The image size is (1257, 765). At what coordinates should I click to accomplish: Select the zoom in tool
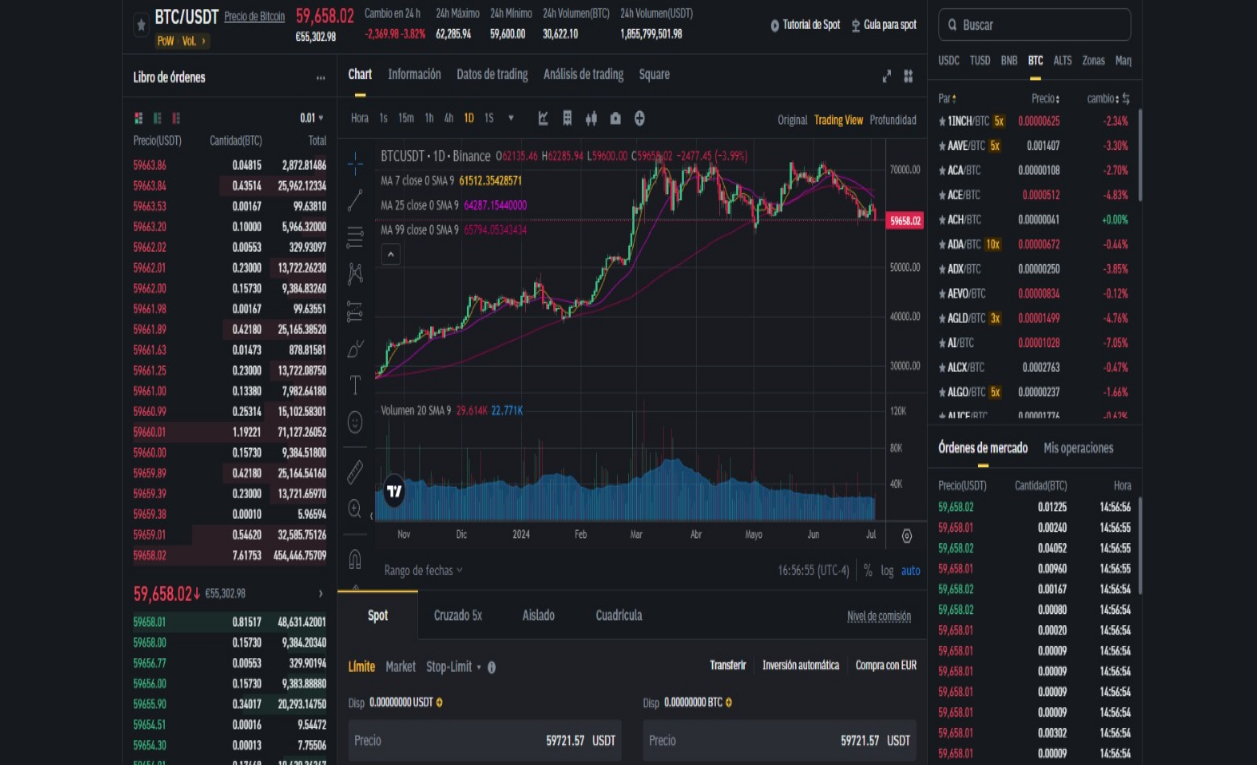coord(355,509)
